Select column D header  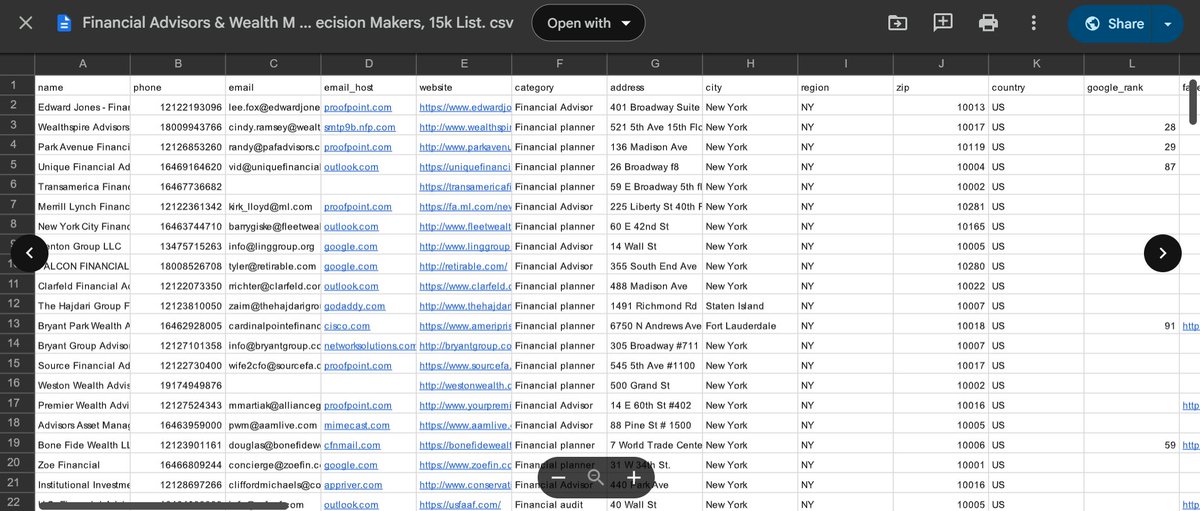pyautogui.click(x=369, y=64)
